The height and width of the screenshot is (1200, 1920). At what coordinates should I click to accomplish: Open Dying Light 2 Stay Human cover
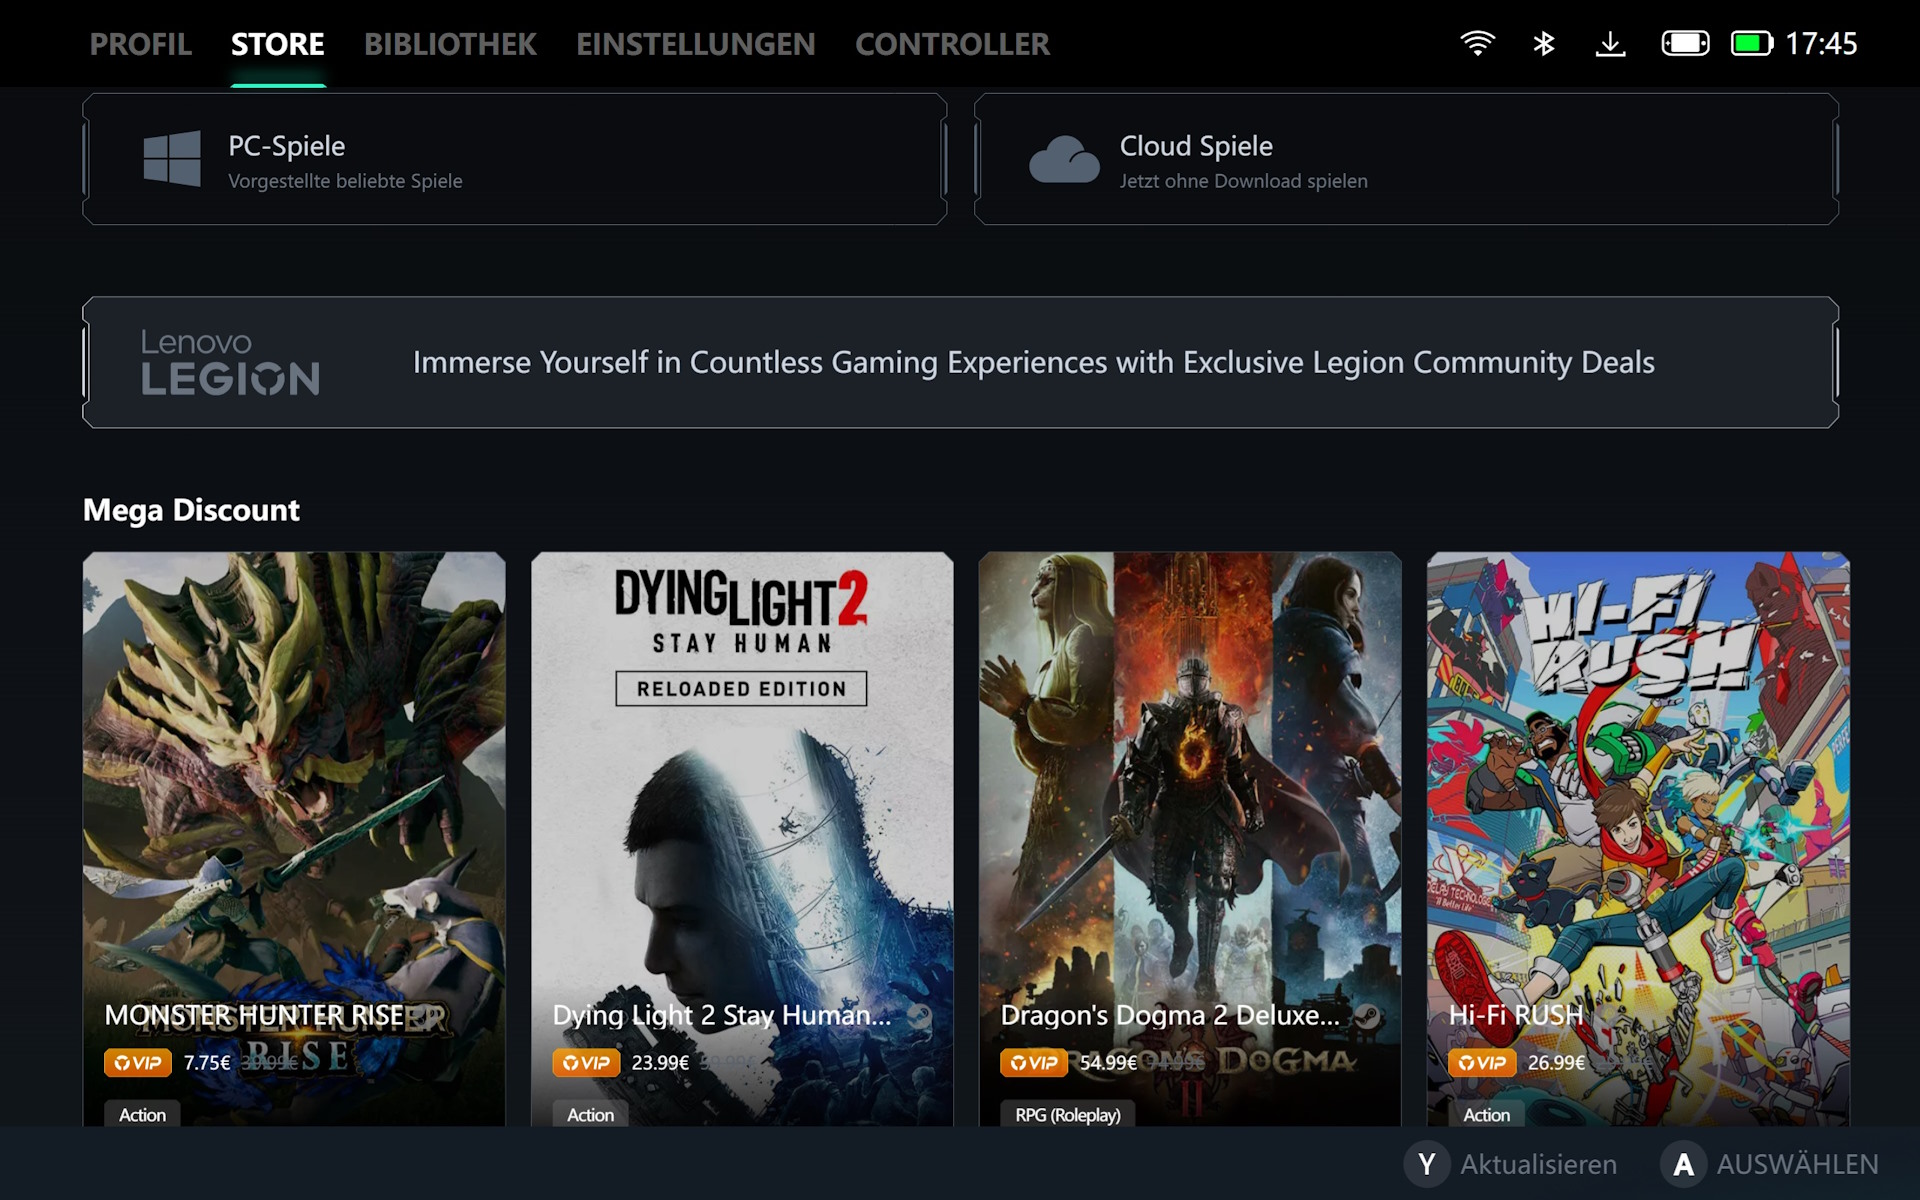click(742, 800)
